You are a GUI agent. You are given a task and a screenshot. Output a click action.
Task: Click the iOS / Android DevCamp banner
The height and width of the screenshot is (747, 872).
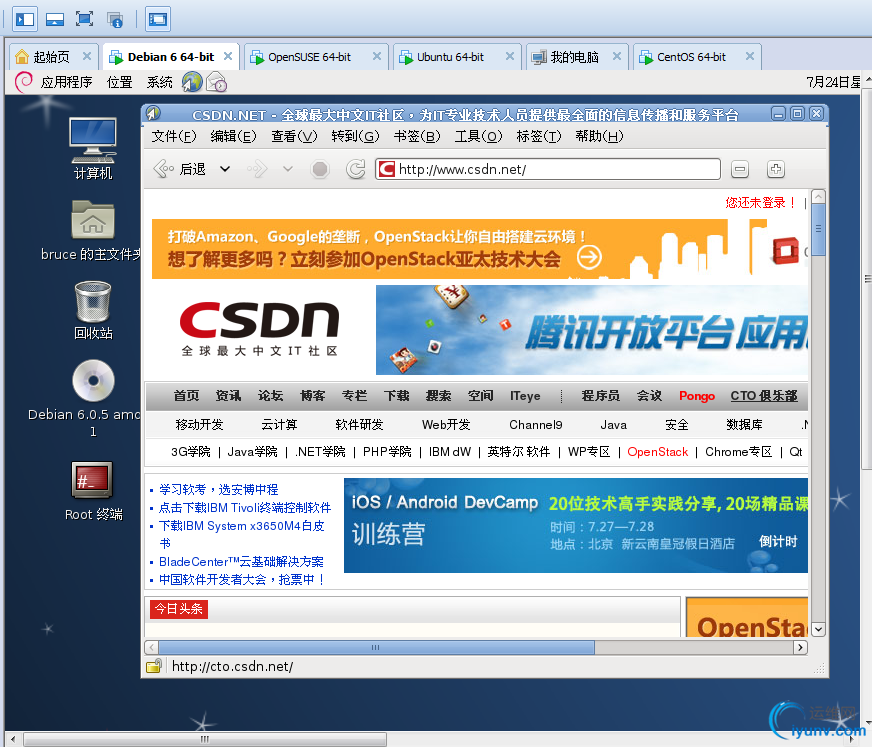576,525
